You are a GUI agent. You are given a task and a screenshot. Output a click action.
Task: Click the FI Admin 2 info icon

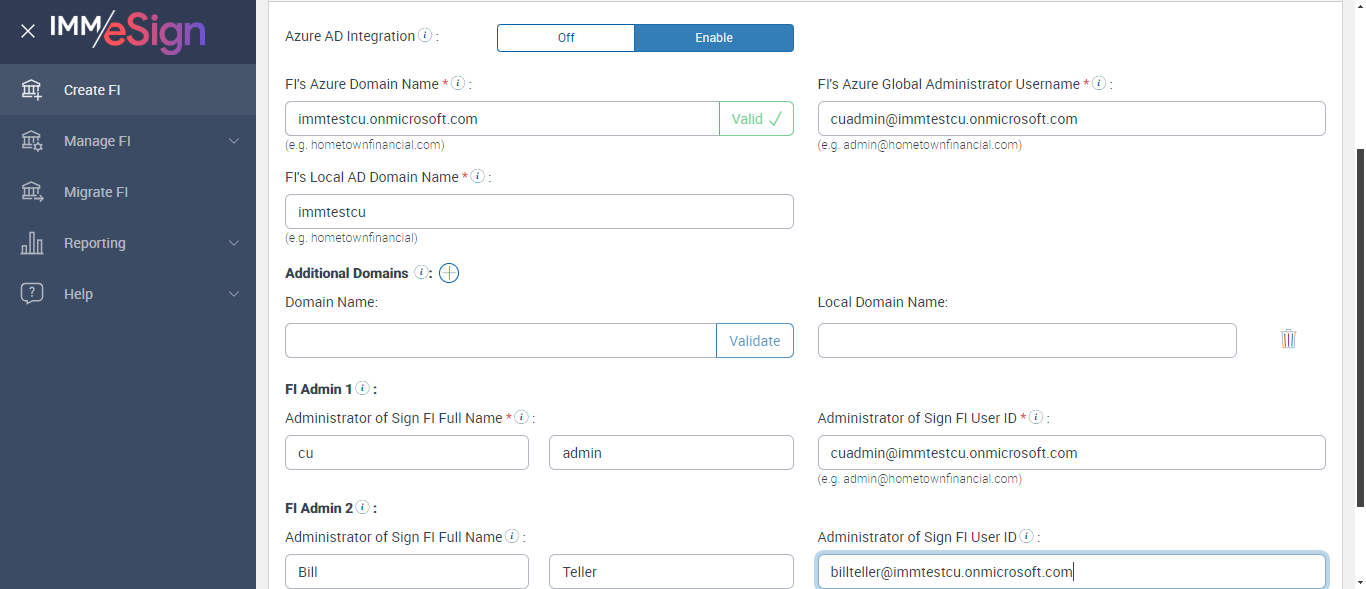point(362,508)
